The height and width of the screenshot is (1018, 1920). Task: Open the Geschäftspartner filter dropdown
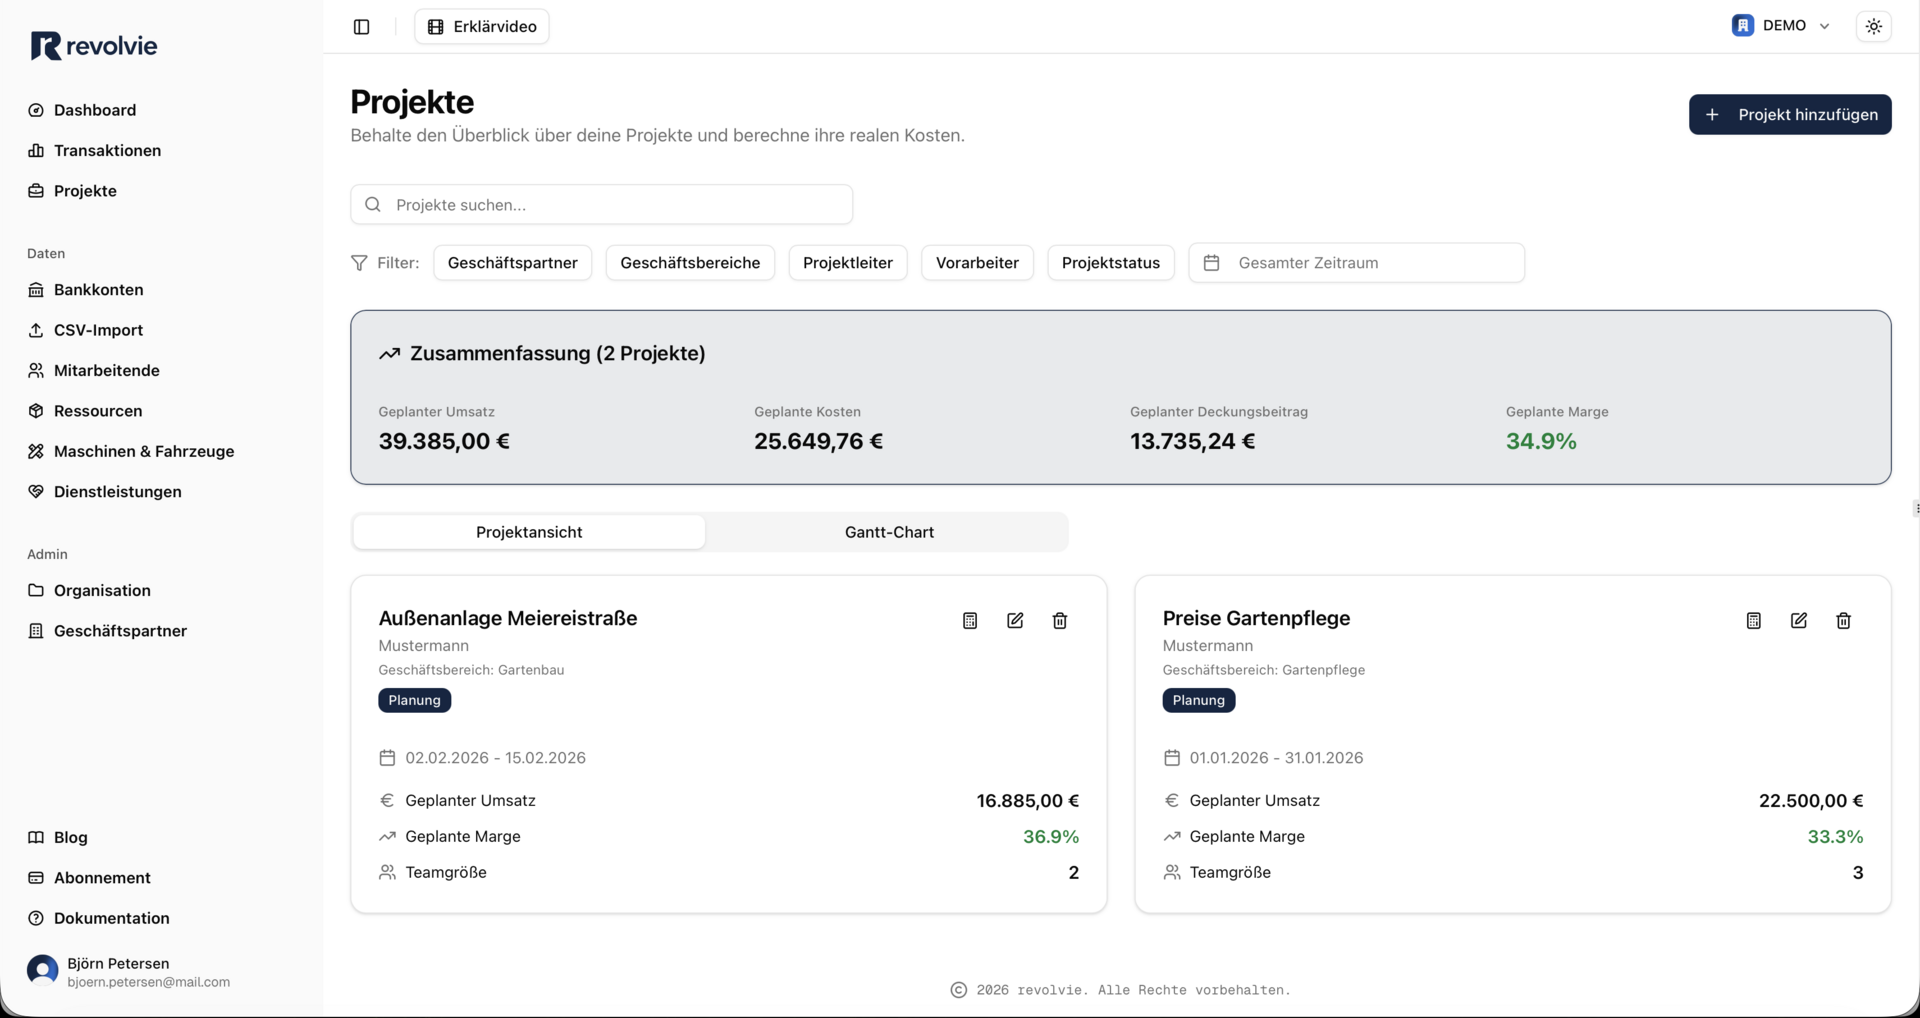click(x=512, y=263)
